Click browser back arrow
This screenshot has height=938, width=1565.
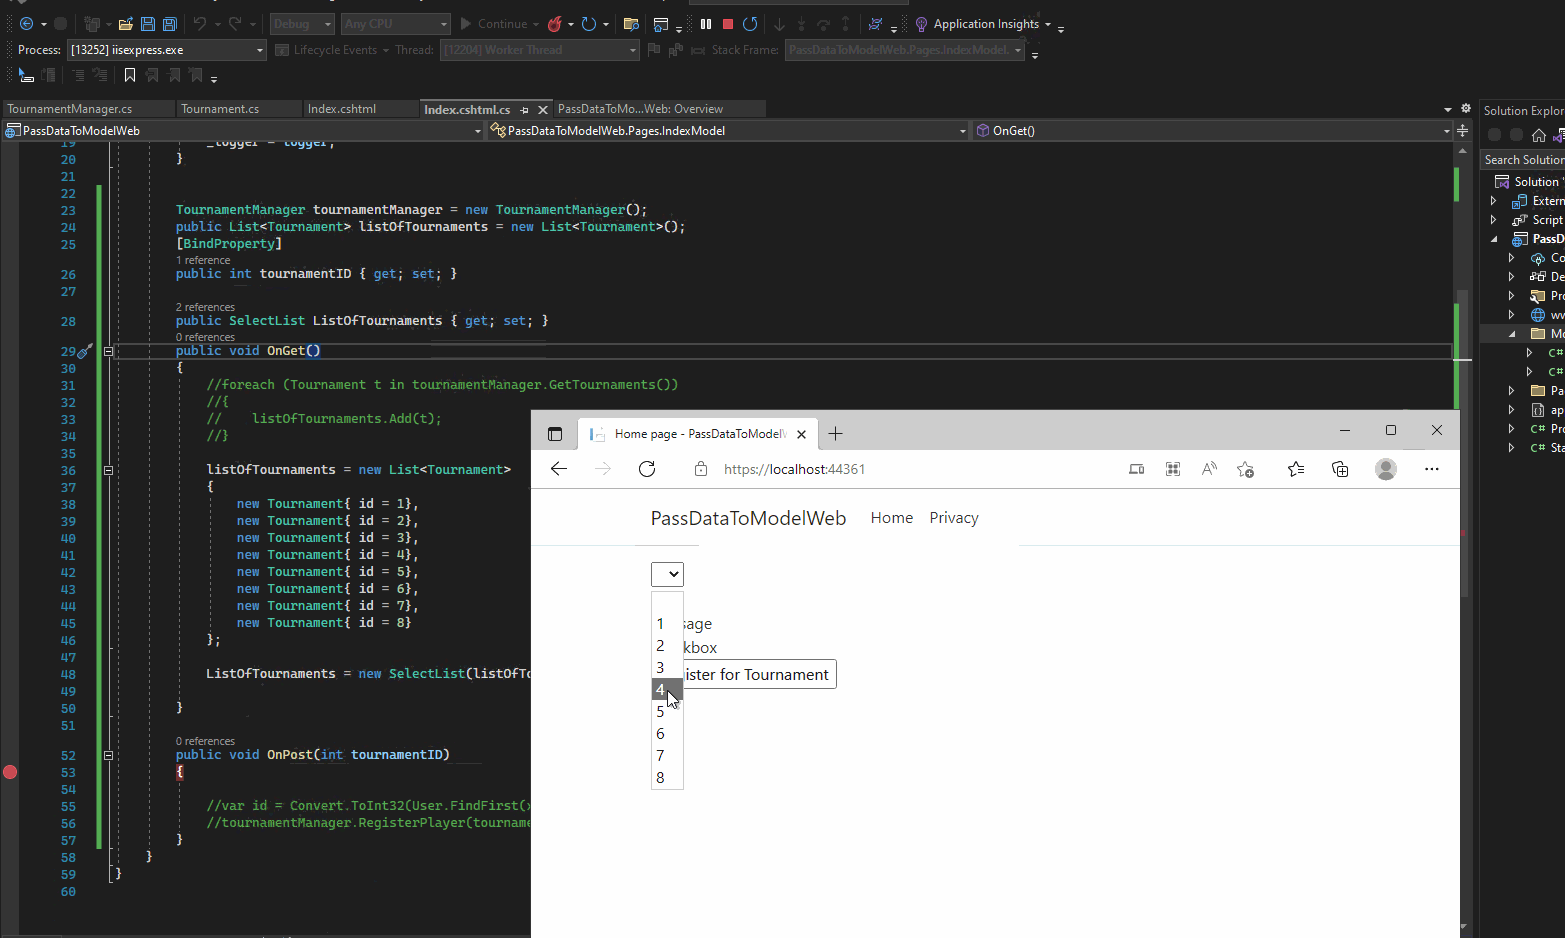click(559, 469)
